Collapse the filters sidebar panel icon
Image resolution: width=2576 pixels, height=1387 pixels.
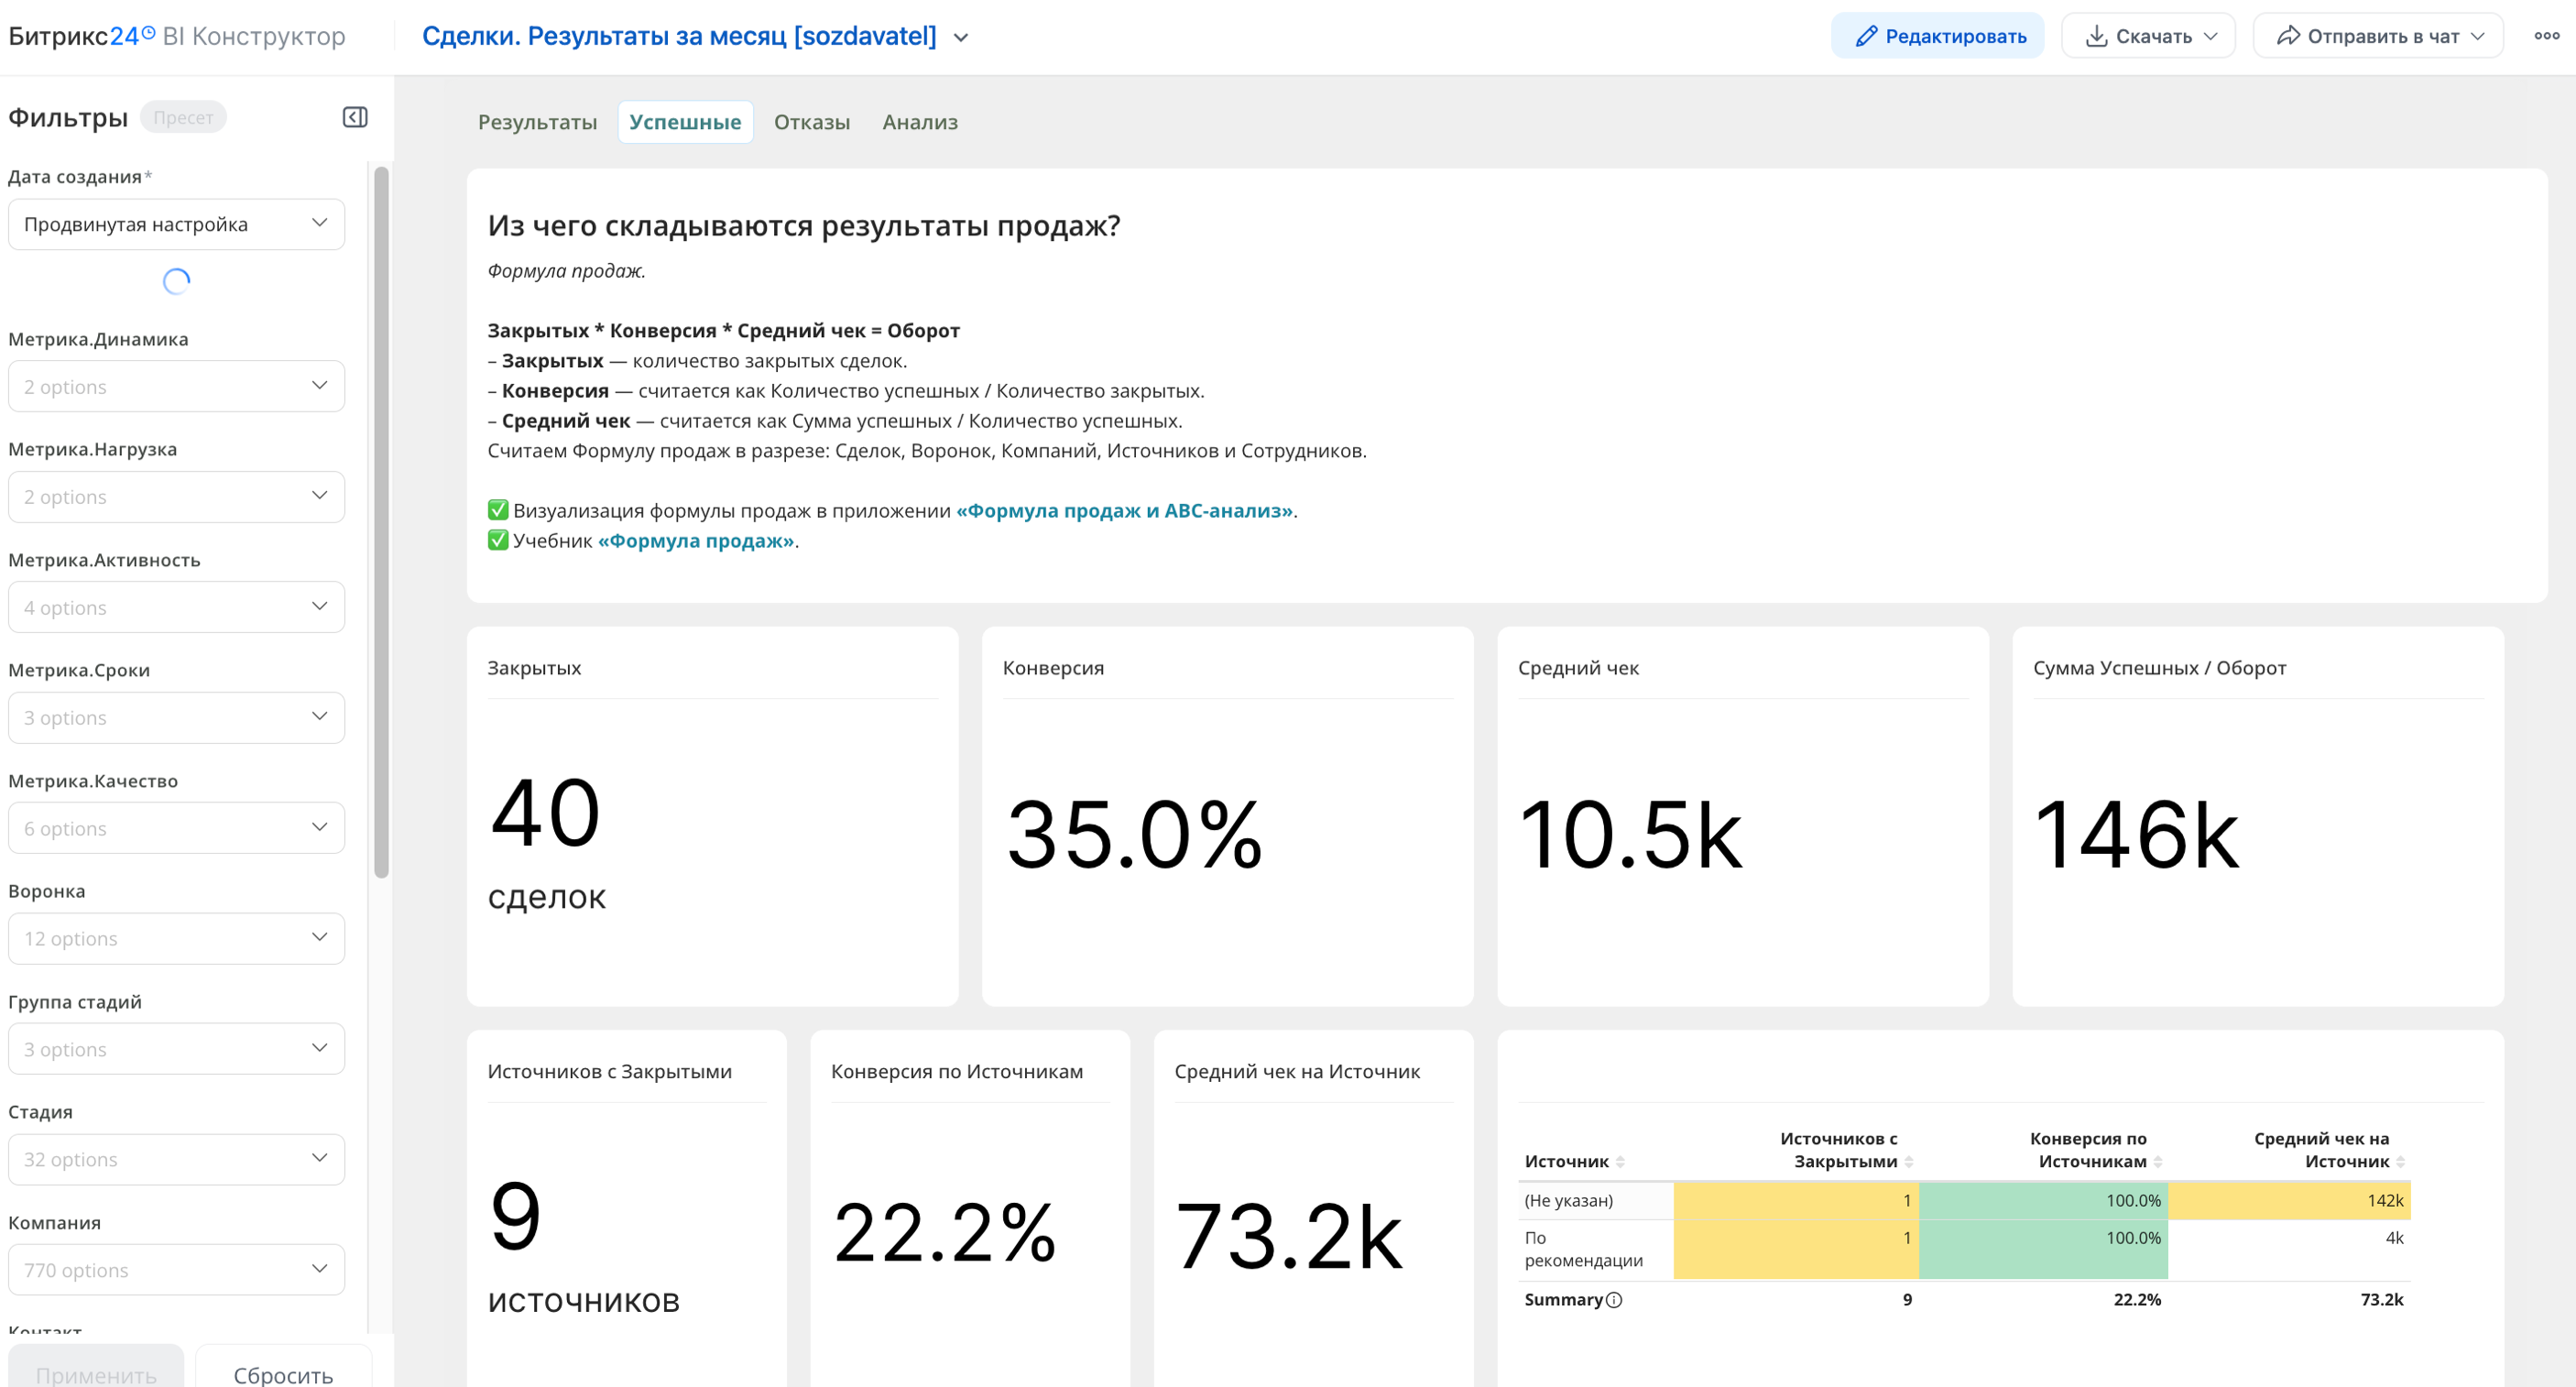[x=355, y=117]
